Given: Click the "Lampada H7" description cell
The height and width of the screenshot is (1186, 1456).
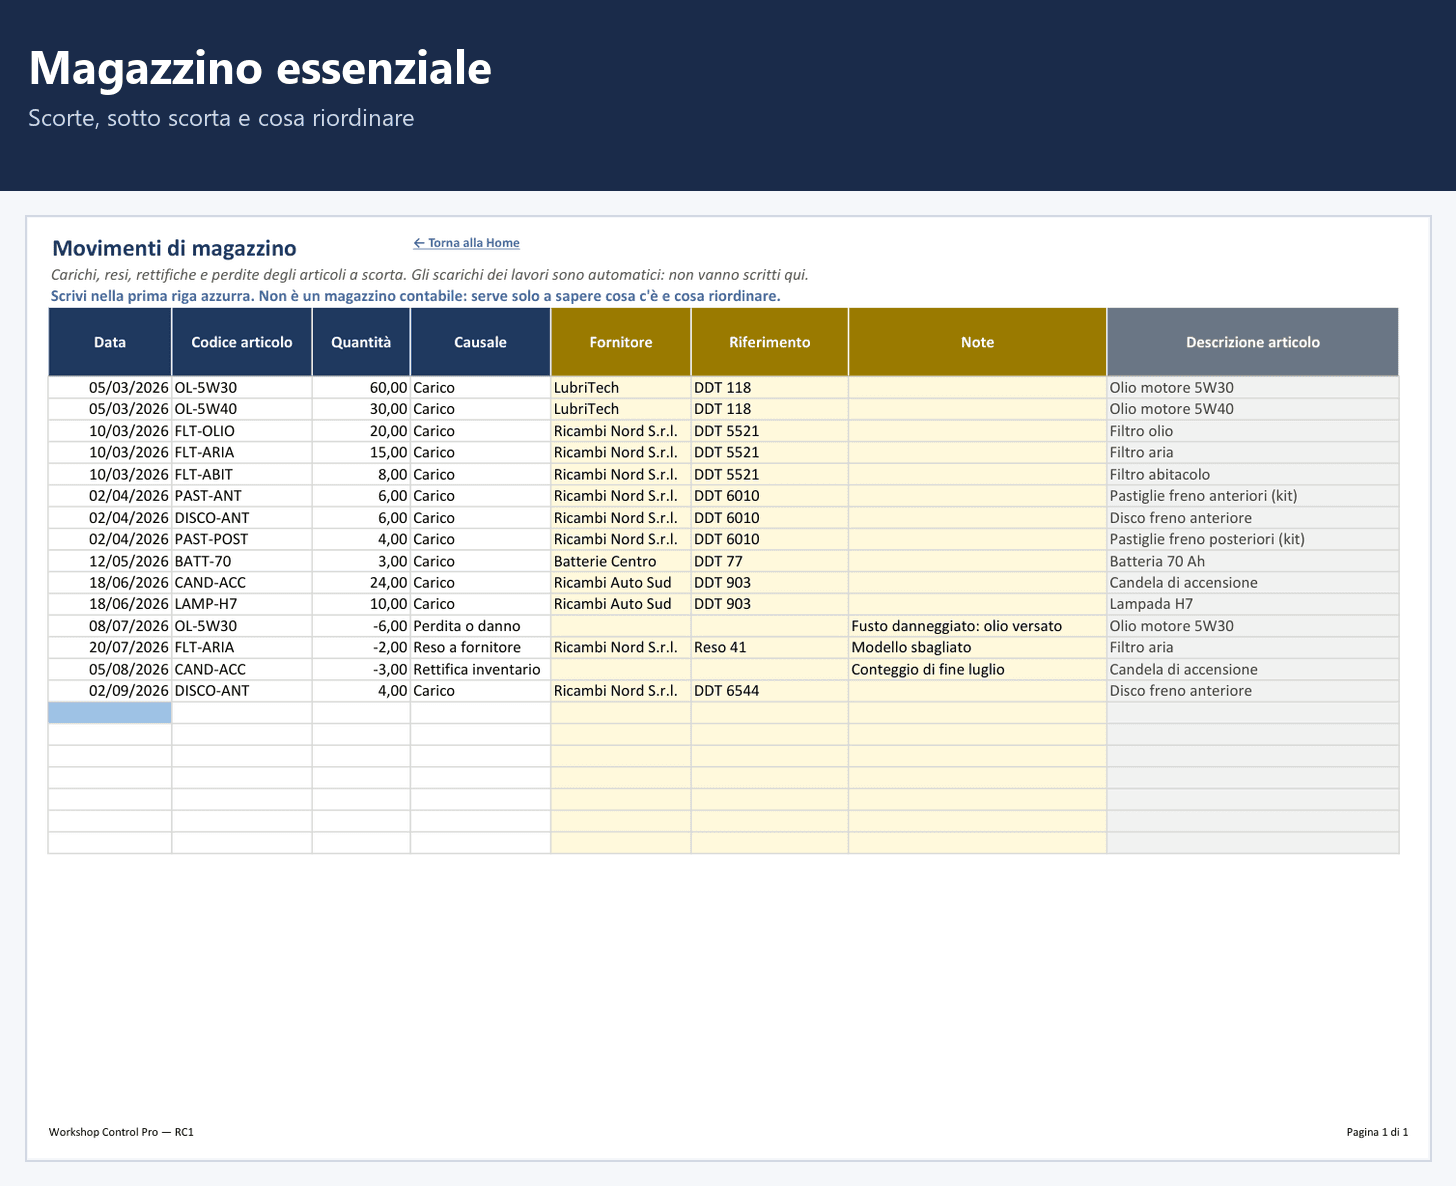Looking at the screenshot, I should (x=1252, y=604).
